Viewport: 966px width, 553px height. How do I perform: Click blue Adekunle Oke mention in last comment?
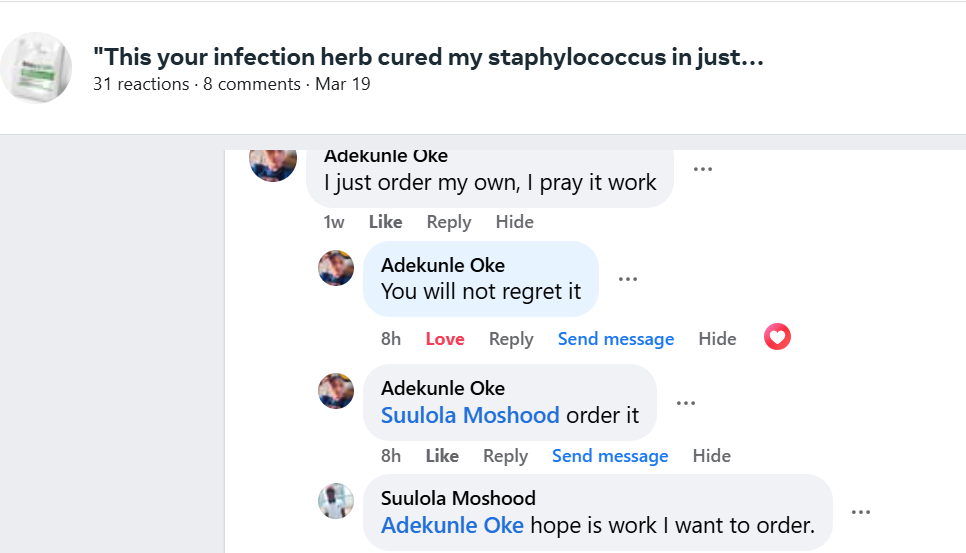[452, 525]
